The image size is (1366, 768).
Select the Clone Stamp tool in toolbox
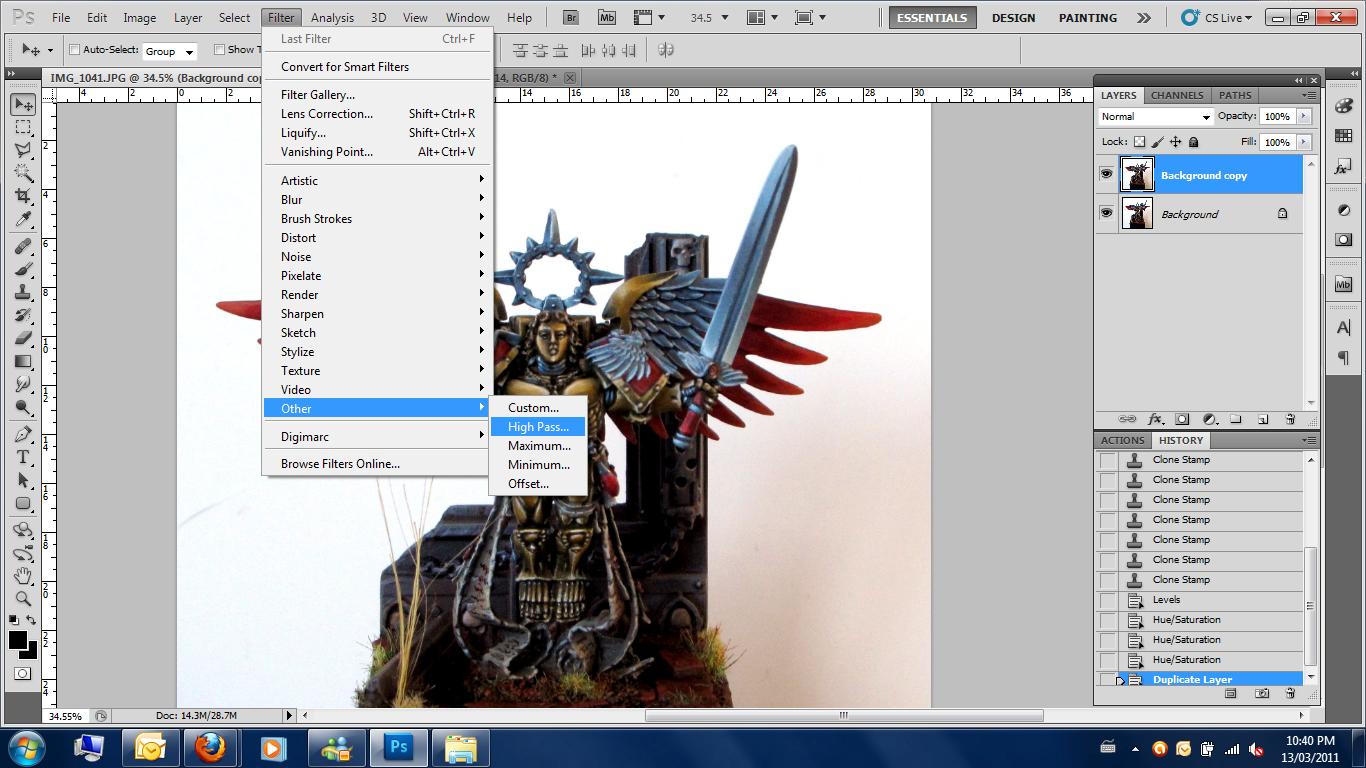[x=23, y=292]
